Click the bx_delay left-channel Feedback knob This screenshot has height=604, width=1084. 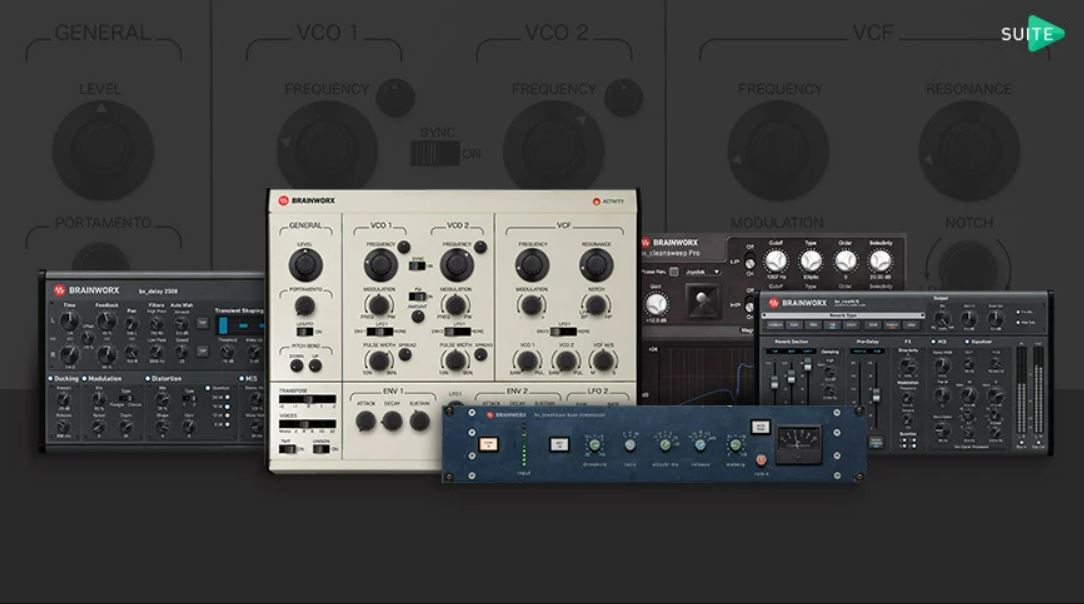pyautogui.click(x=106, y=321)
